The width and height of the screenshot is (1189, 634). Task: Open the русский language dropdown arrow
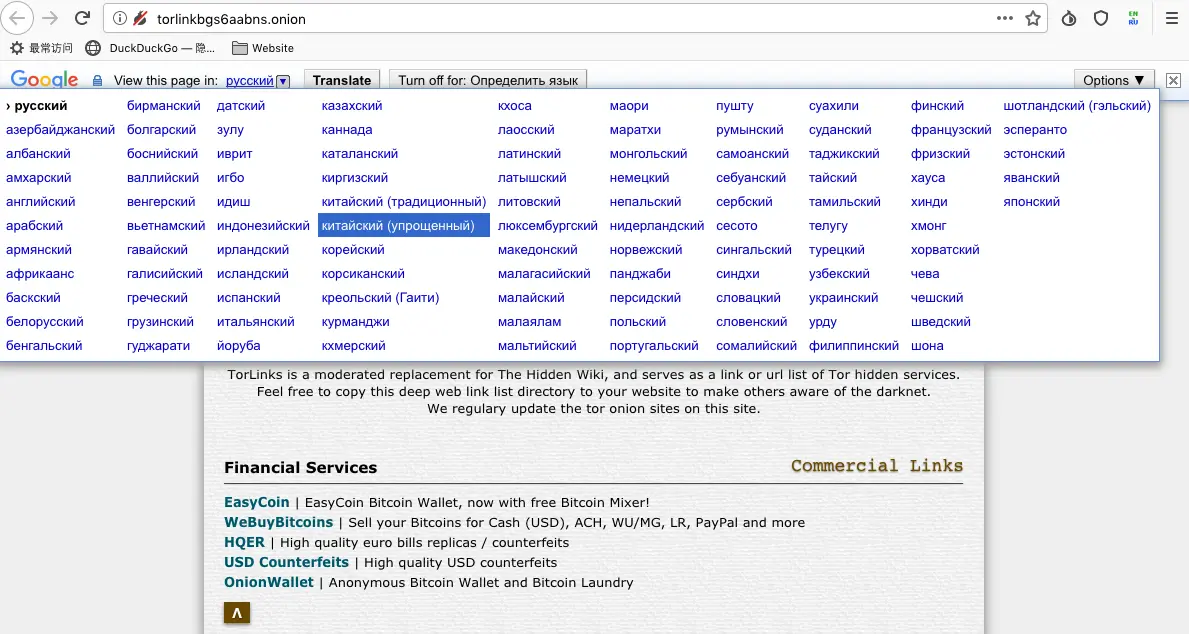pos(283,80)
